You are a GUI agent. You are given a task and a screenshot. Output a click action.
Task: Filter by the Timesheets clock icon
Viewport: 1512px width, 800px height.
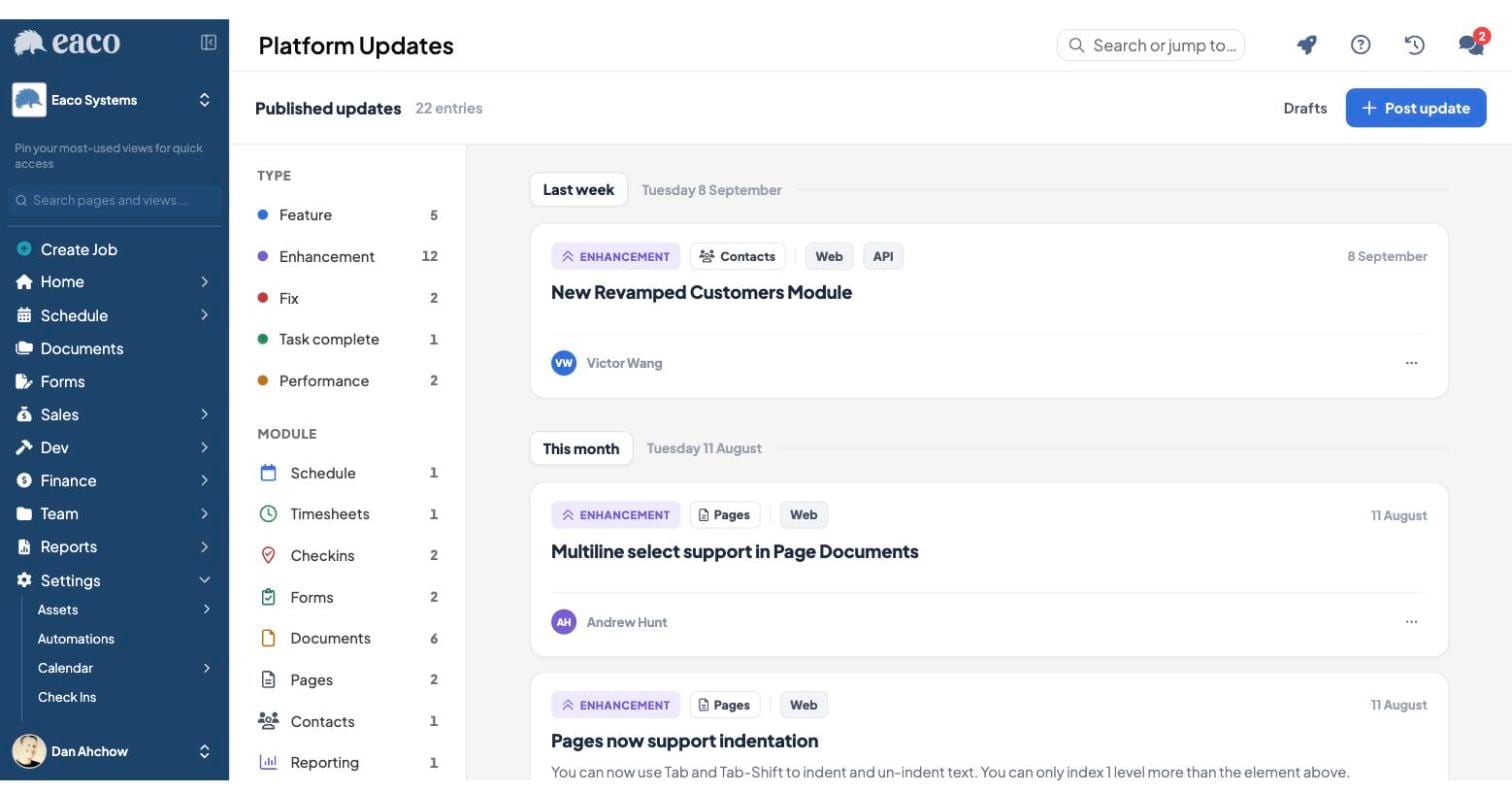(268, 514)
